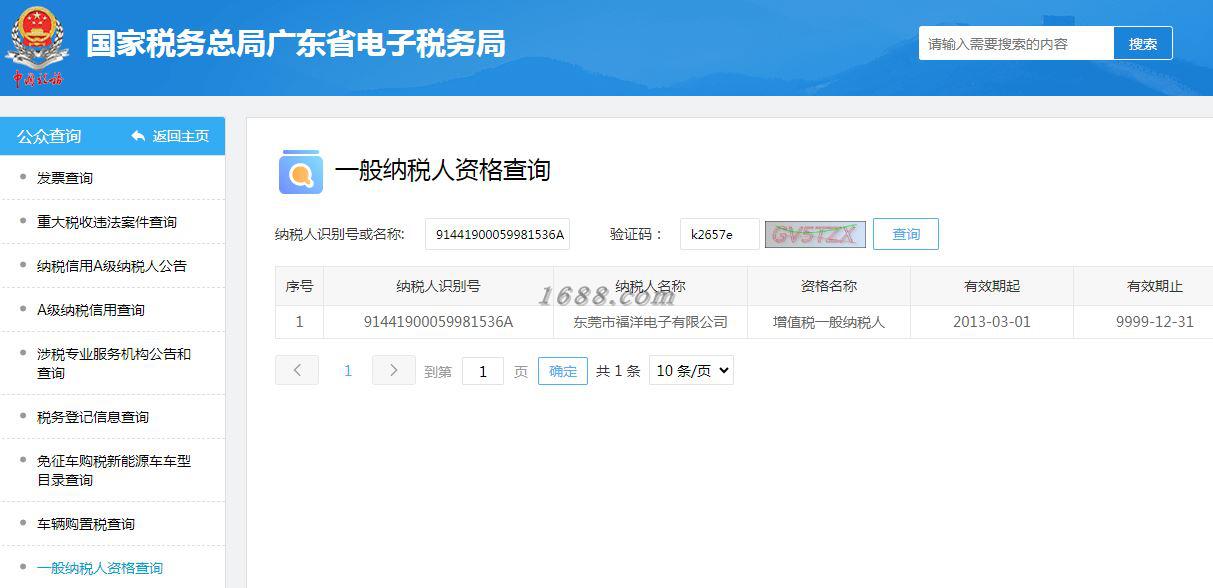
Task: Focus the header search input field
Action: click(1016, 43)
